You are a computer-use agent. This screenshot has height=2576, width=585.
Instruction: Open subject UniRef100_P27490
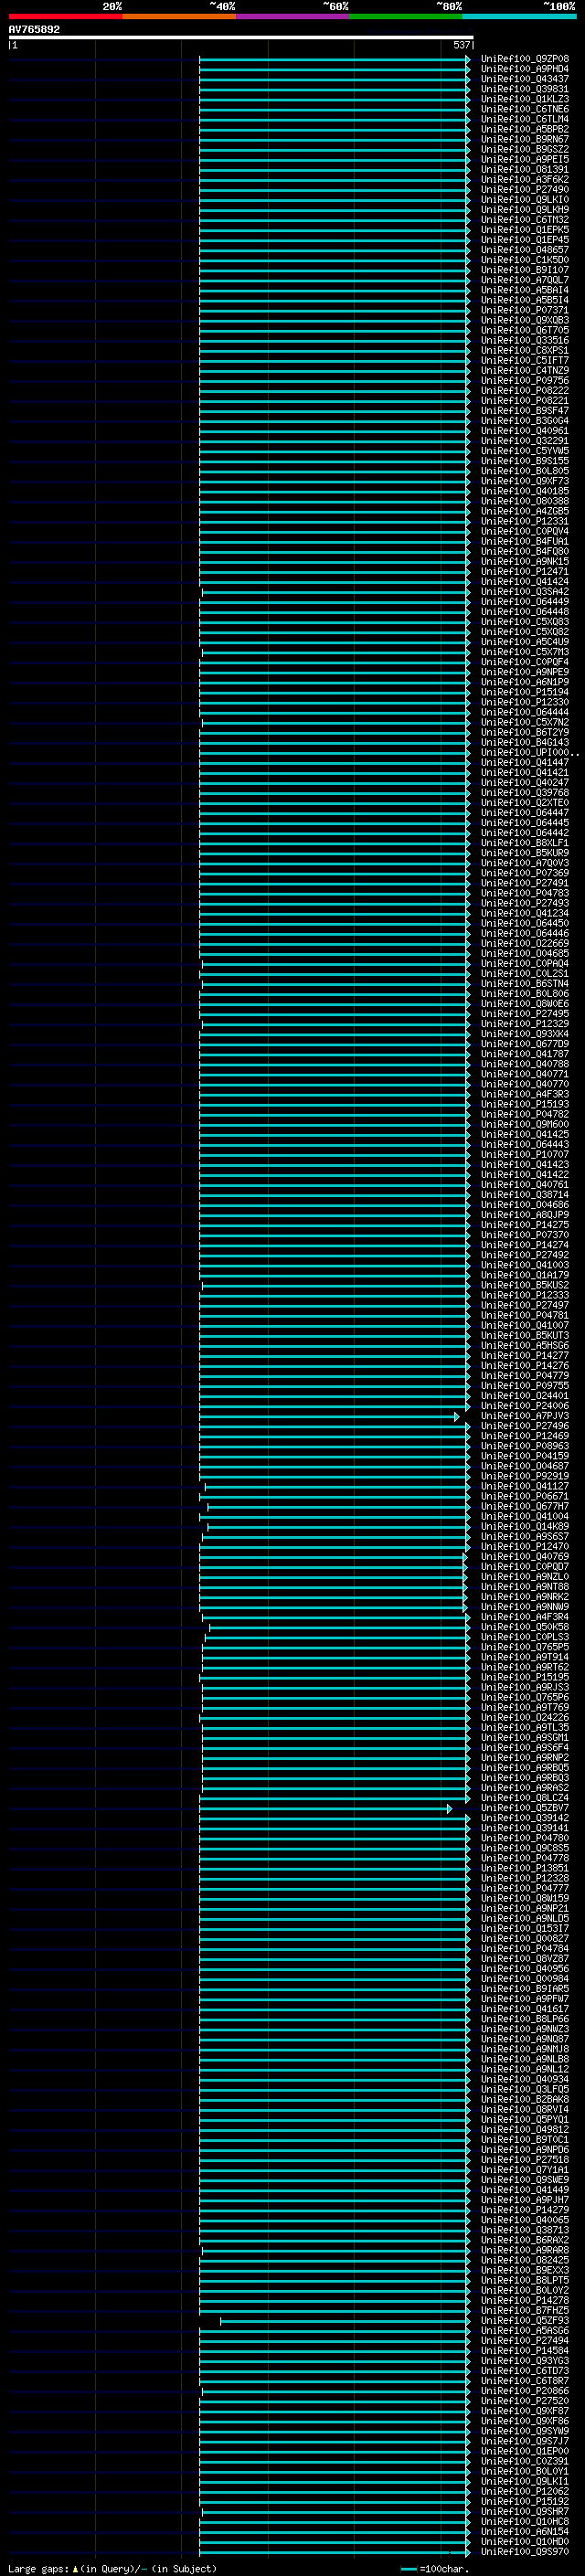[524, 189]
